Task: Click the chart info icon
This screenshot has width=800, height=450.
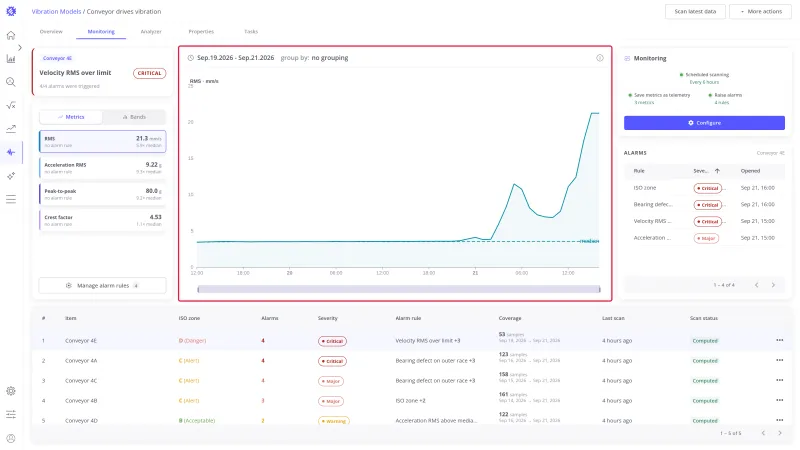Action: pyautogui.click(x=599, y=58)
